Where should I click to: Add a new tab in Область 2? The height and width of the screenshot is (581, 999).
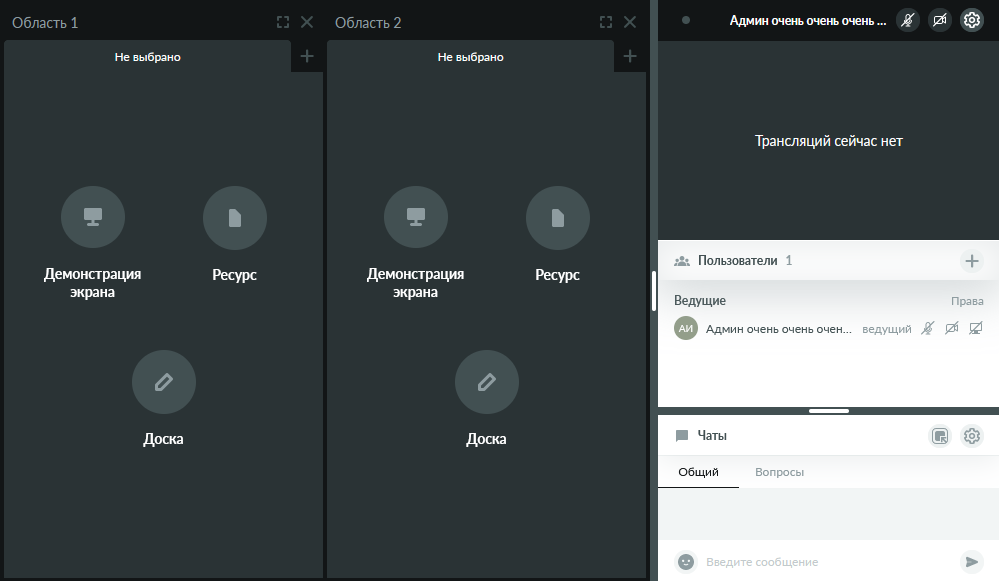(x=630, y=56)
